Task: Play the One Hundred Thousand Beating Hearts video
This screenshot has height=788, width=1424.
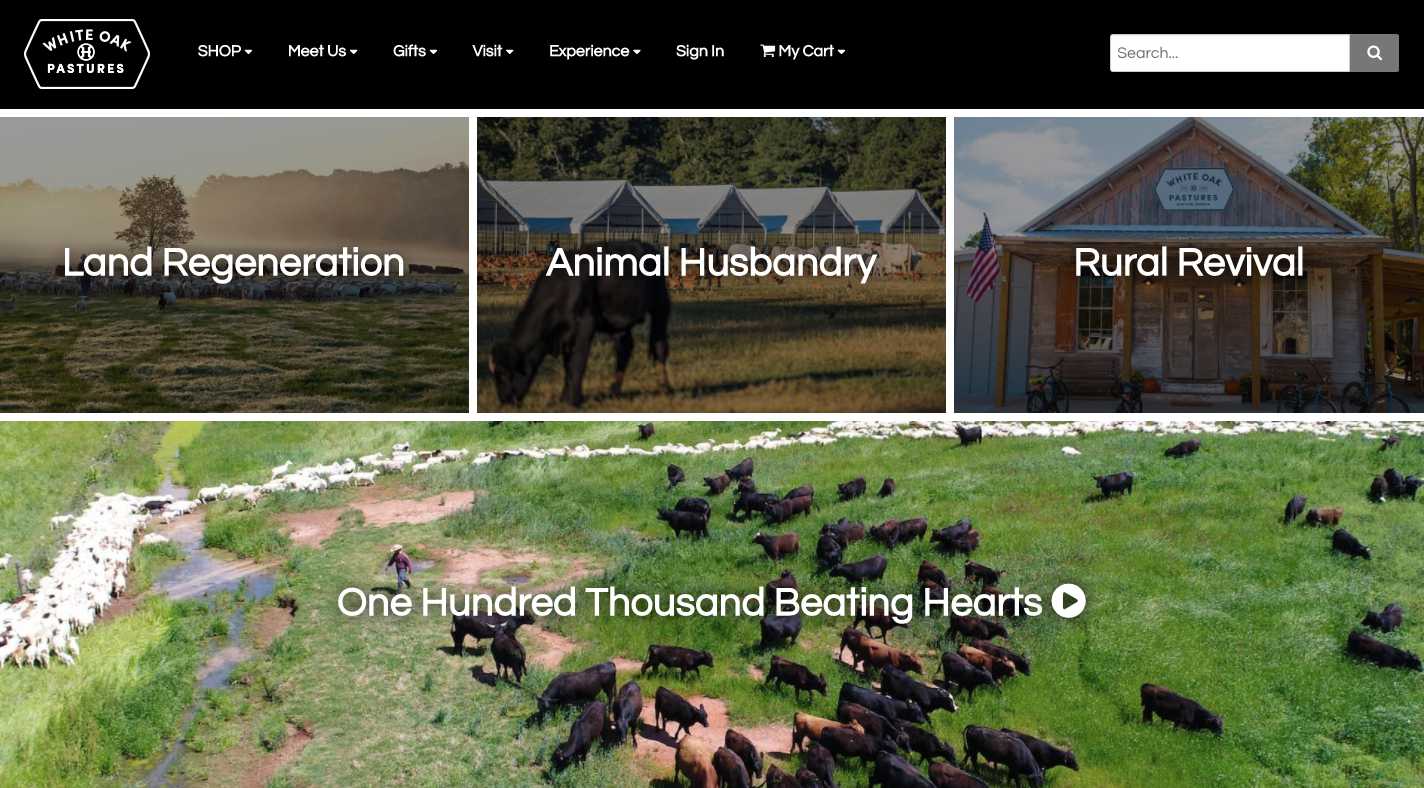Action: coord(1068,601)
